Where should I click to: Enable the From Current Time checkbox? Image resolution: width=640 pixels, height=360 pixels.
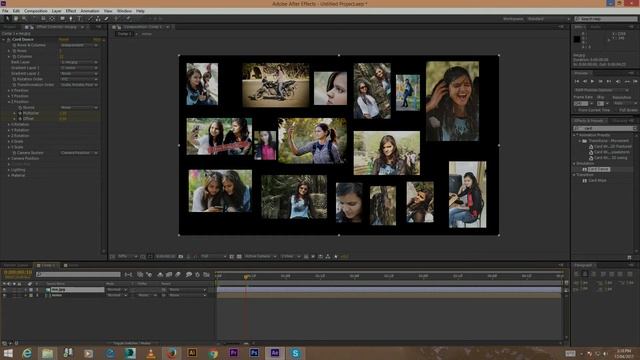(576, 110)
